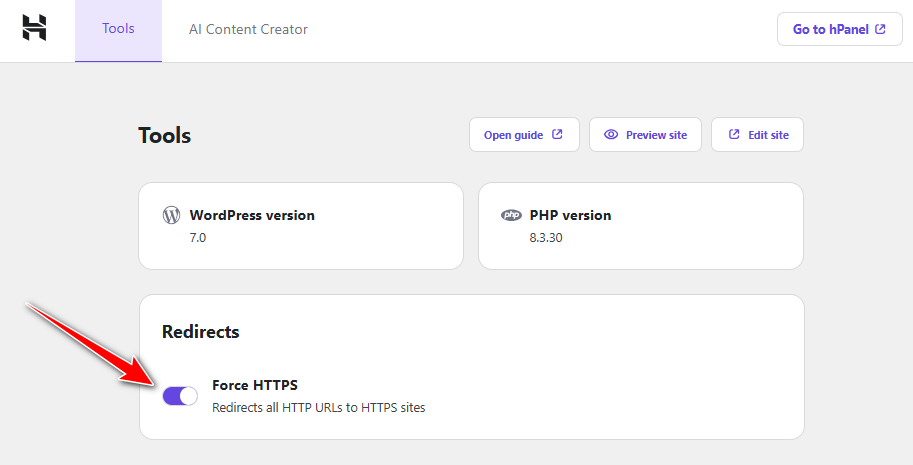
Task: Click the WordPress version label
Action: coord(252,215)
